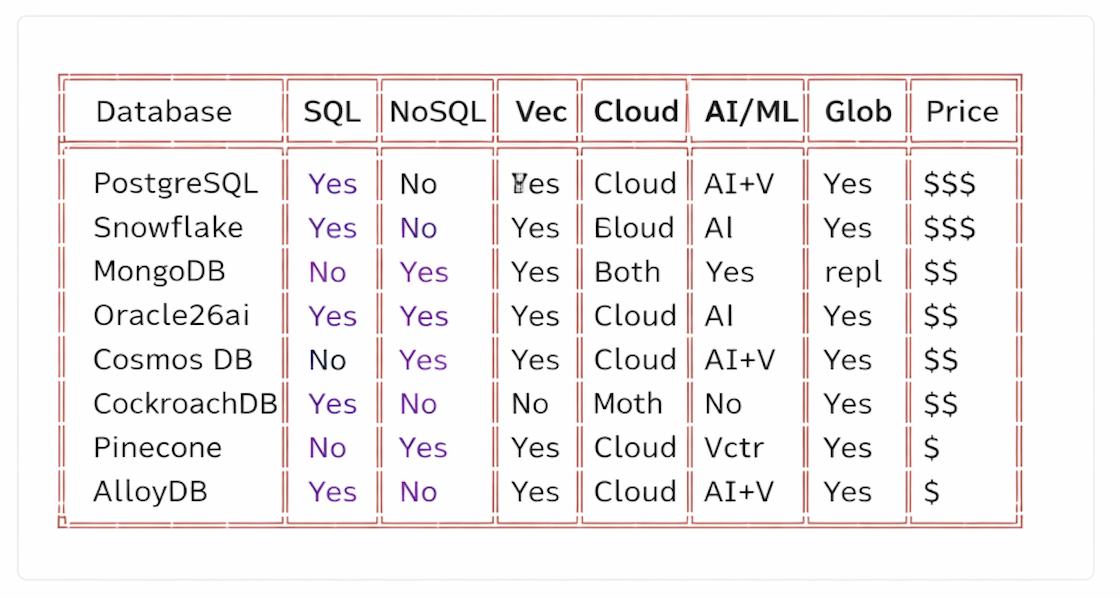Select the CockroachDB database name
The height and width of the screenshot is (598, 1120).
point(185,404)
